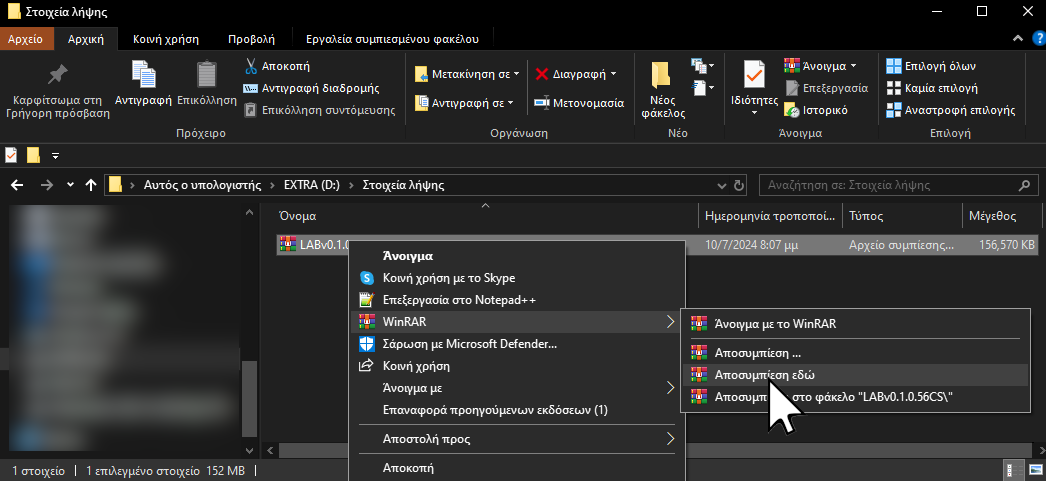Click Καρφίτσωμα στη Γρήγορη πρόσβαση pin icon

pos(57,77)
